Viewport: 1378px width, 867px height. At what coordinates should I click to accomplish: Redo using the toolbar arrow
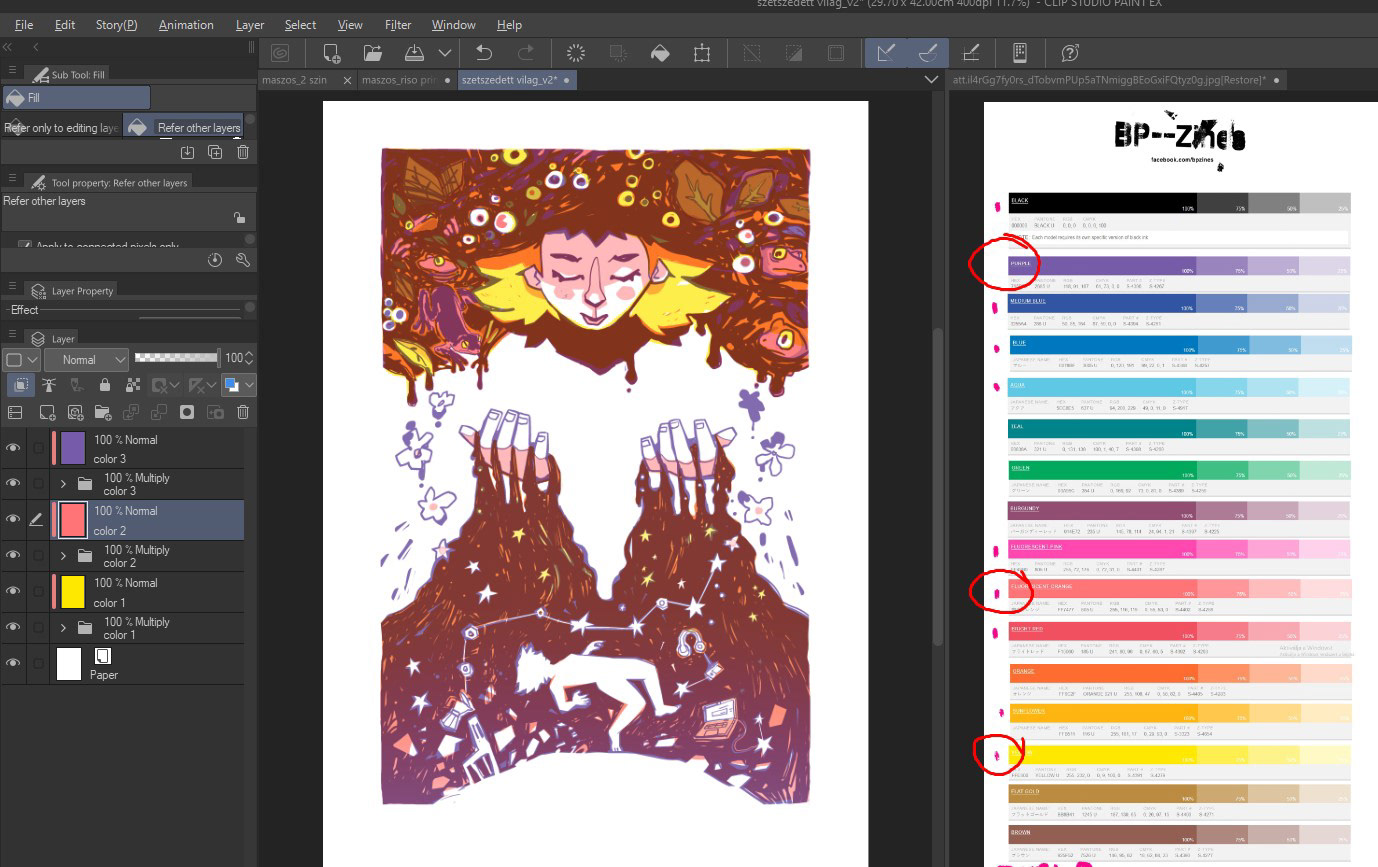[x=525, y=53]
